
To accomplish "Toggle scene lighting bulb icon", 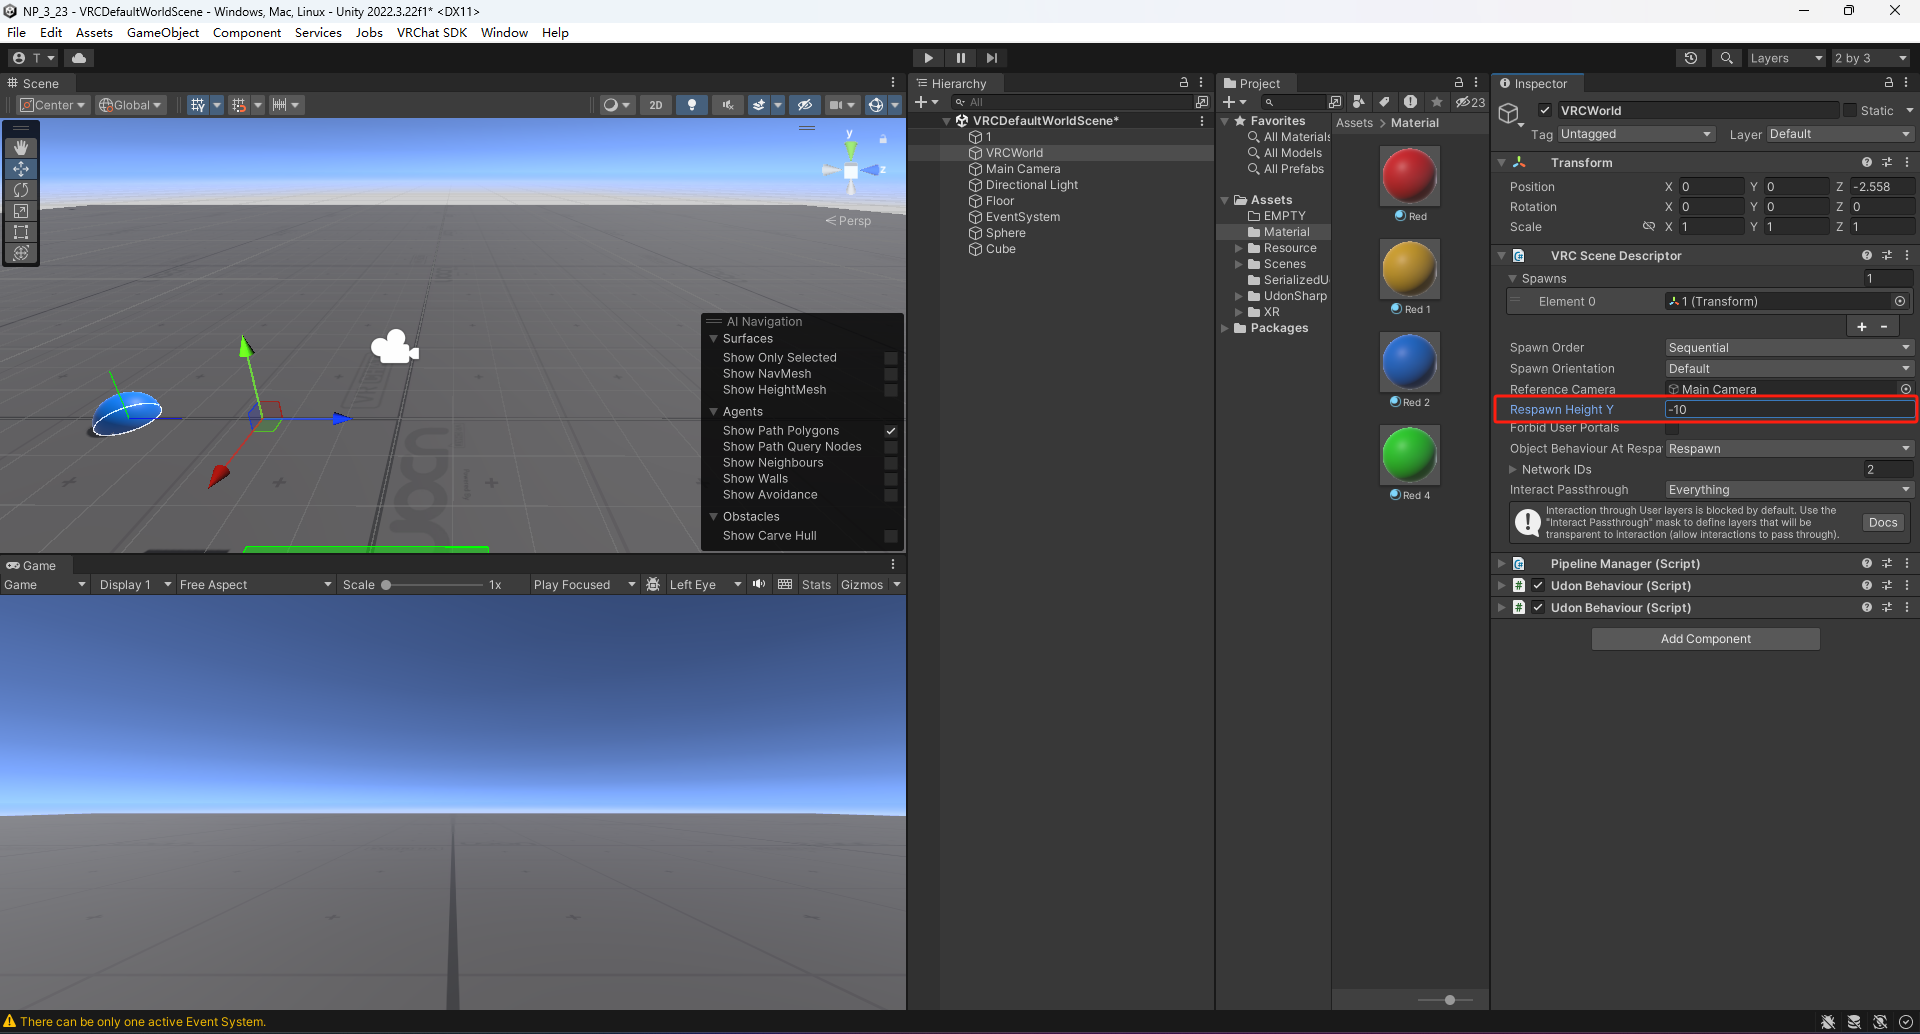I will point(692,105).
